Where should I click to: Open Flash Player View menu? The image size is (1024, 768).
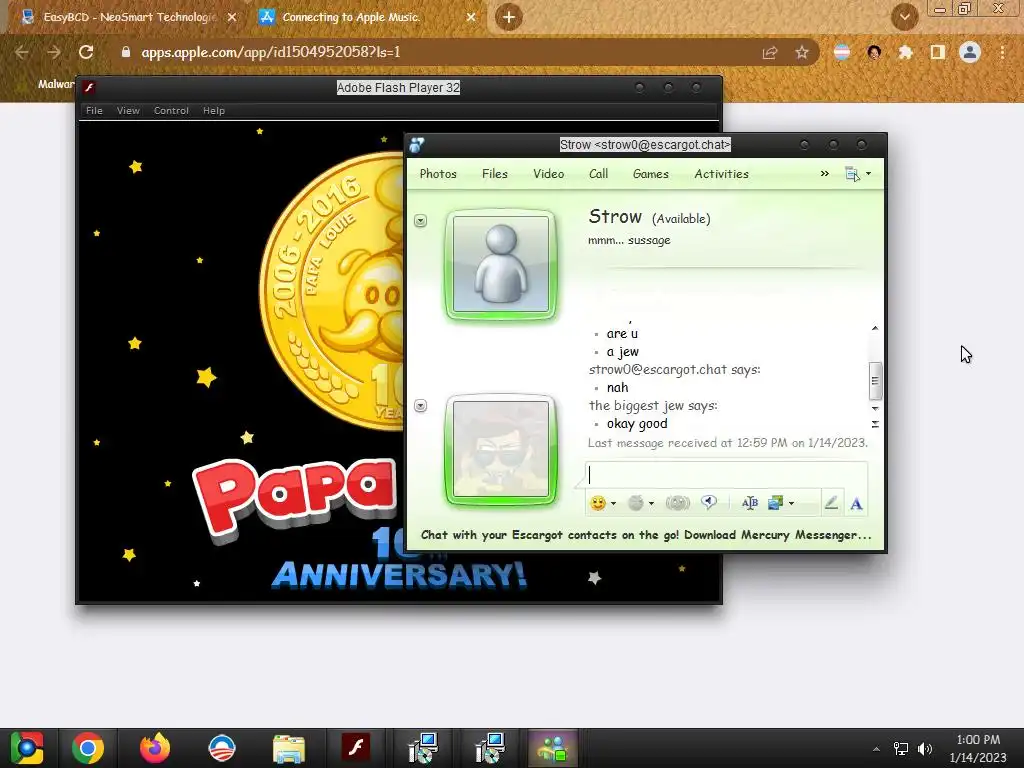[128, 110]
